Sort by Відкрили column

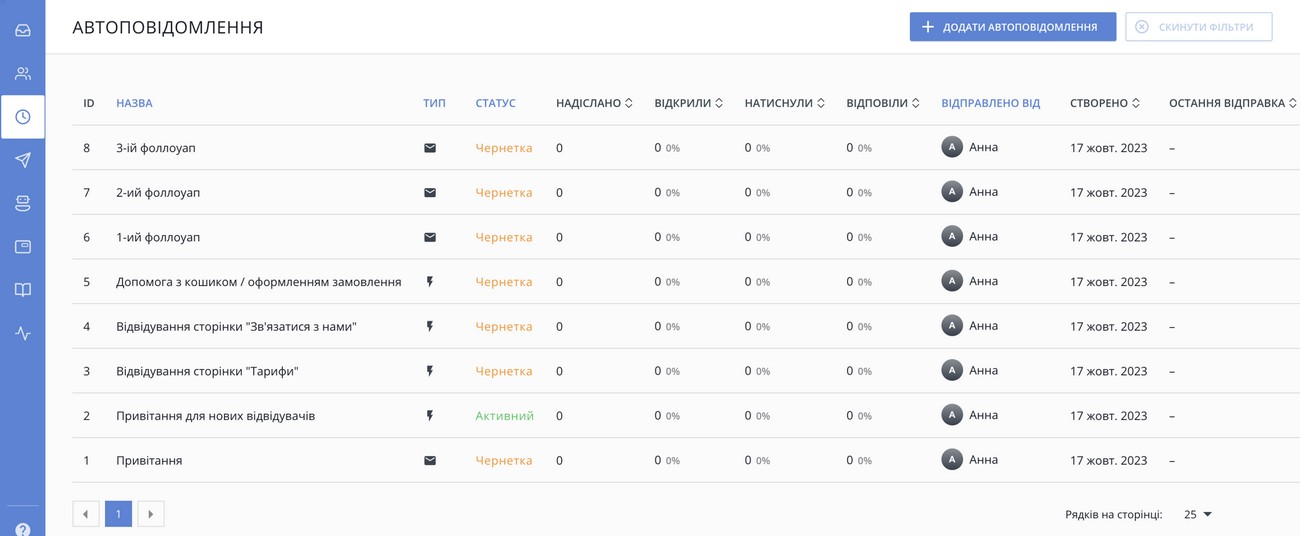(688, 103)
